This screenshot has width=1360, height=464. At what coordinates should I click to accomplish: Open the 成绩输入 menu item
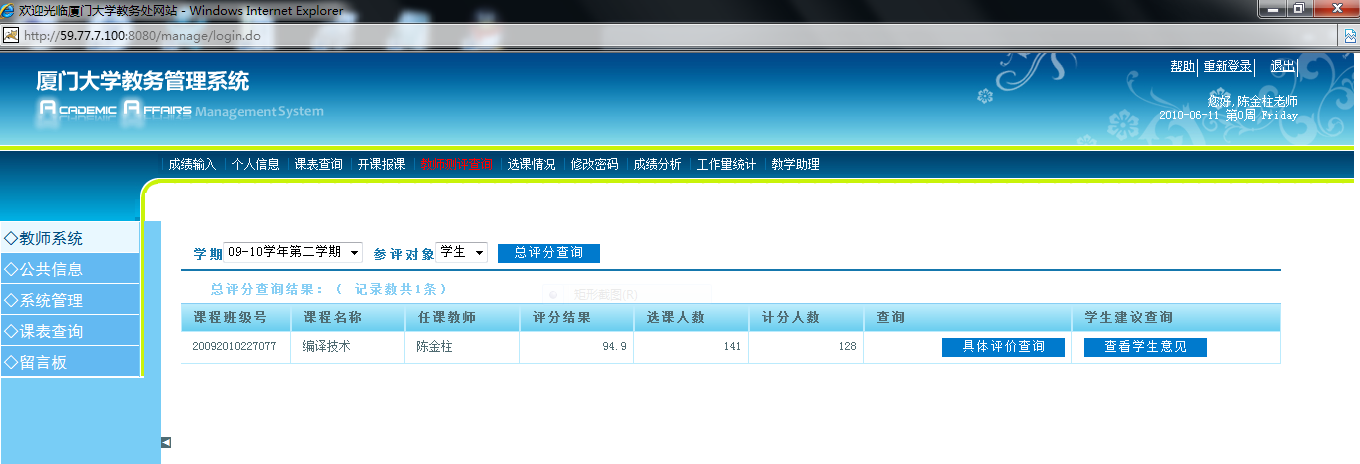point(192,164)
